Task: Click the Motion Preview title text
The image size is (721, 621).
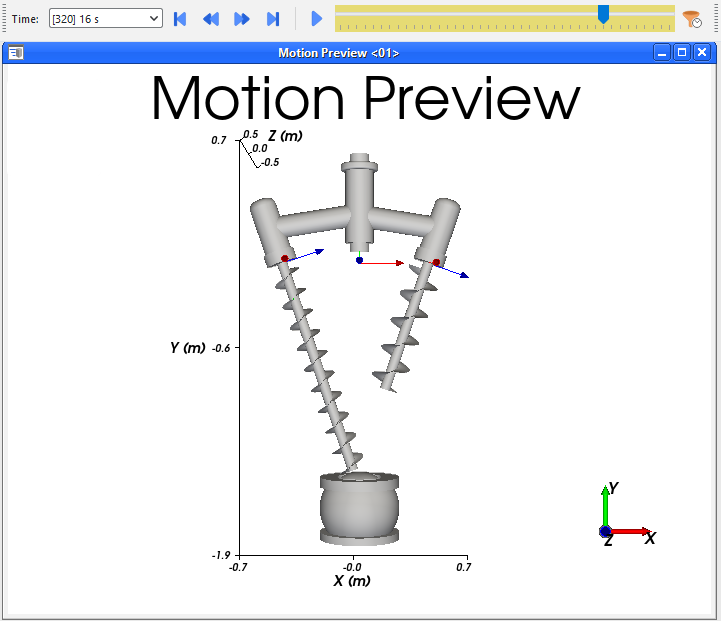Action: point(366,98)
